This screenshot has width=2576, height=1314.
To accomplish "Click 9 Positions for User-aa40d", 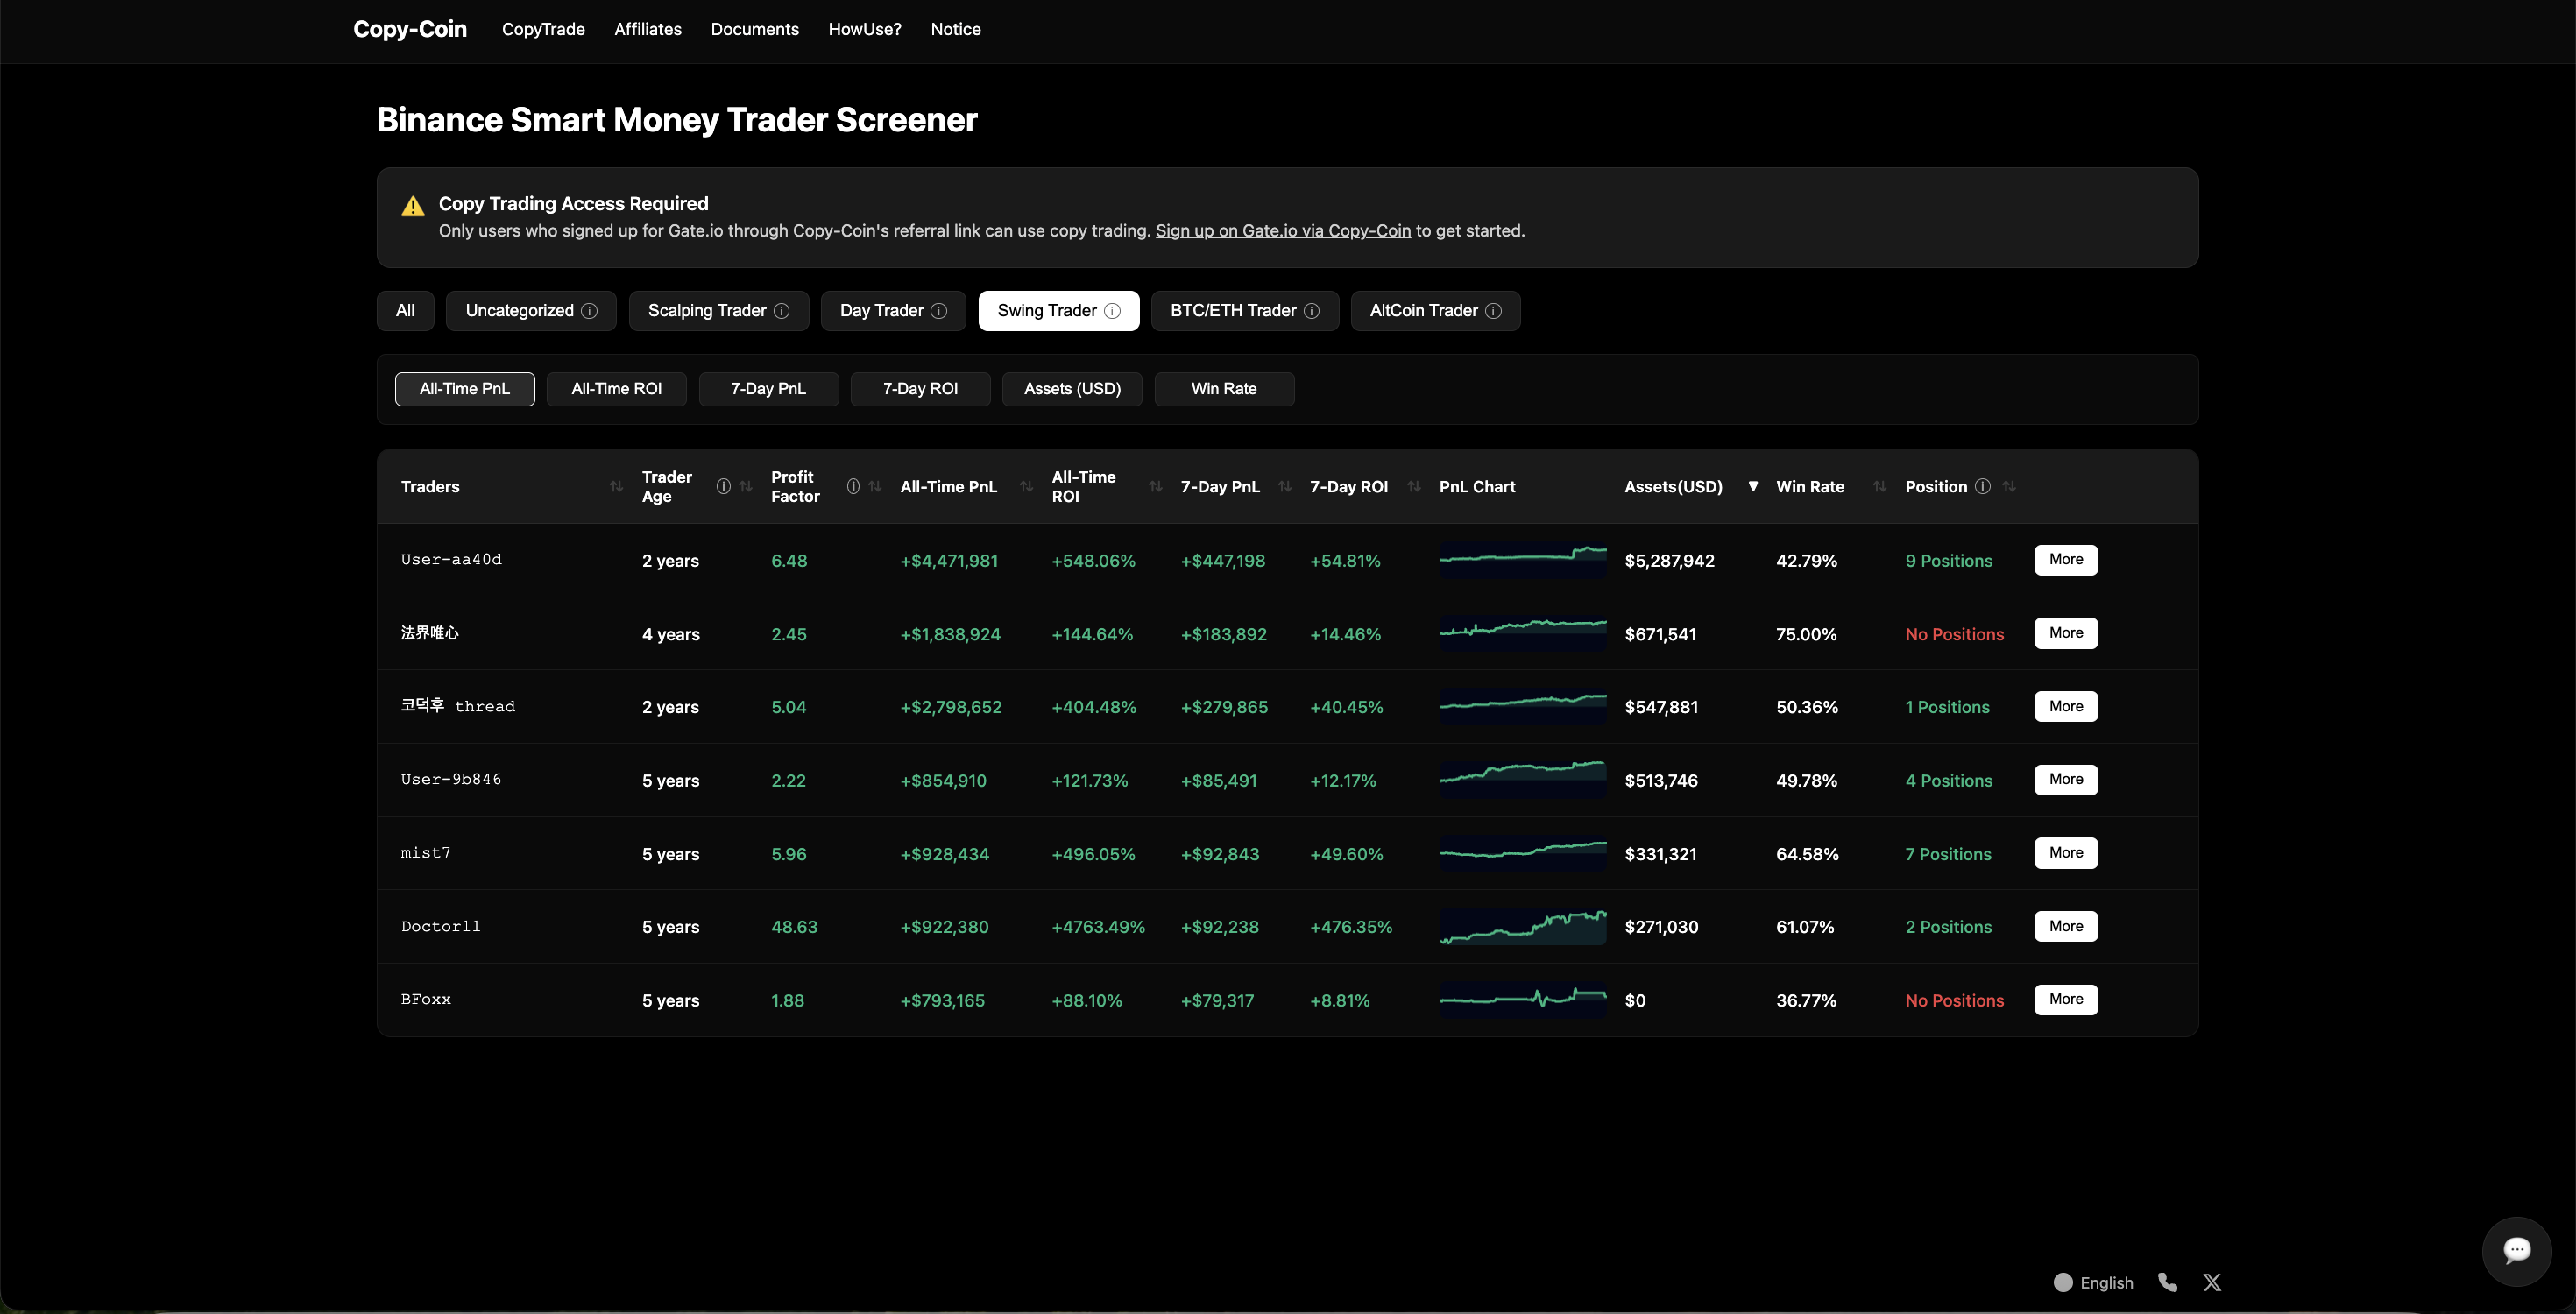I will 1949,561.
